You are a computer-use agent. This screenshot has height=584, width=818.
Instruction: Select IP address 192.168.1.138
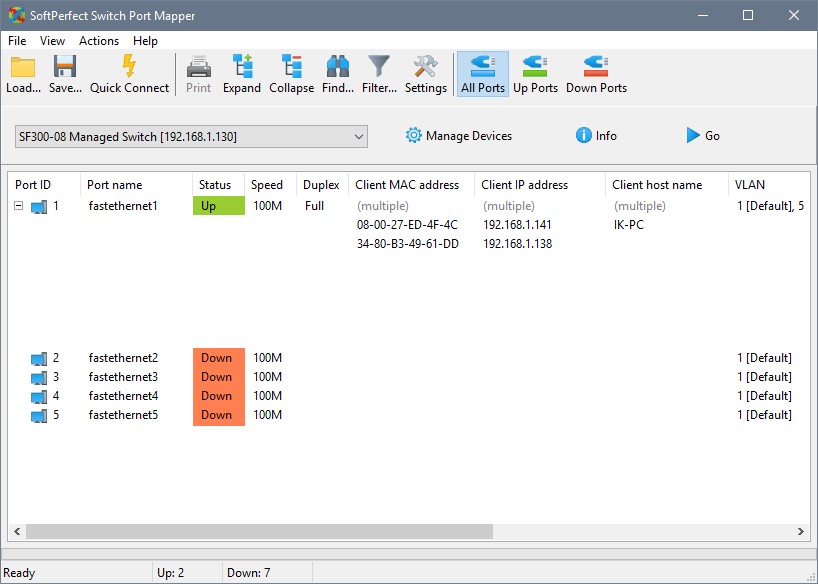[x=518, y=244]
